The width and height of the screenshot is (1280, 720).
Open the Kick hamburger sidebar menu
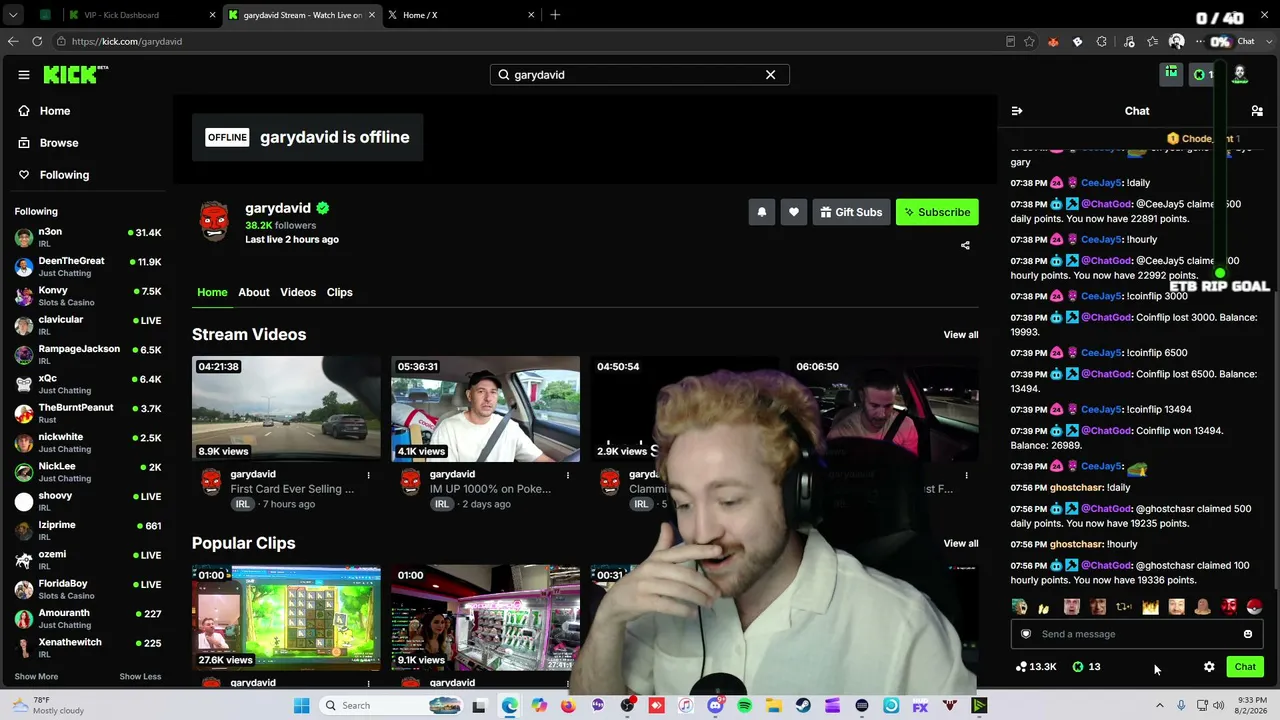click(24, 75)
